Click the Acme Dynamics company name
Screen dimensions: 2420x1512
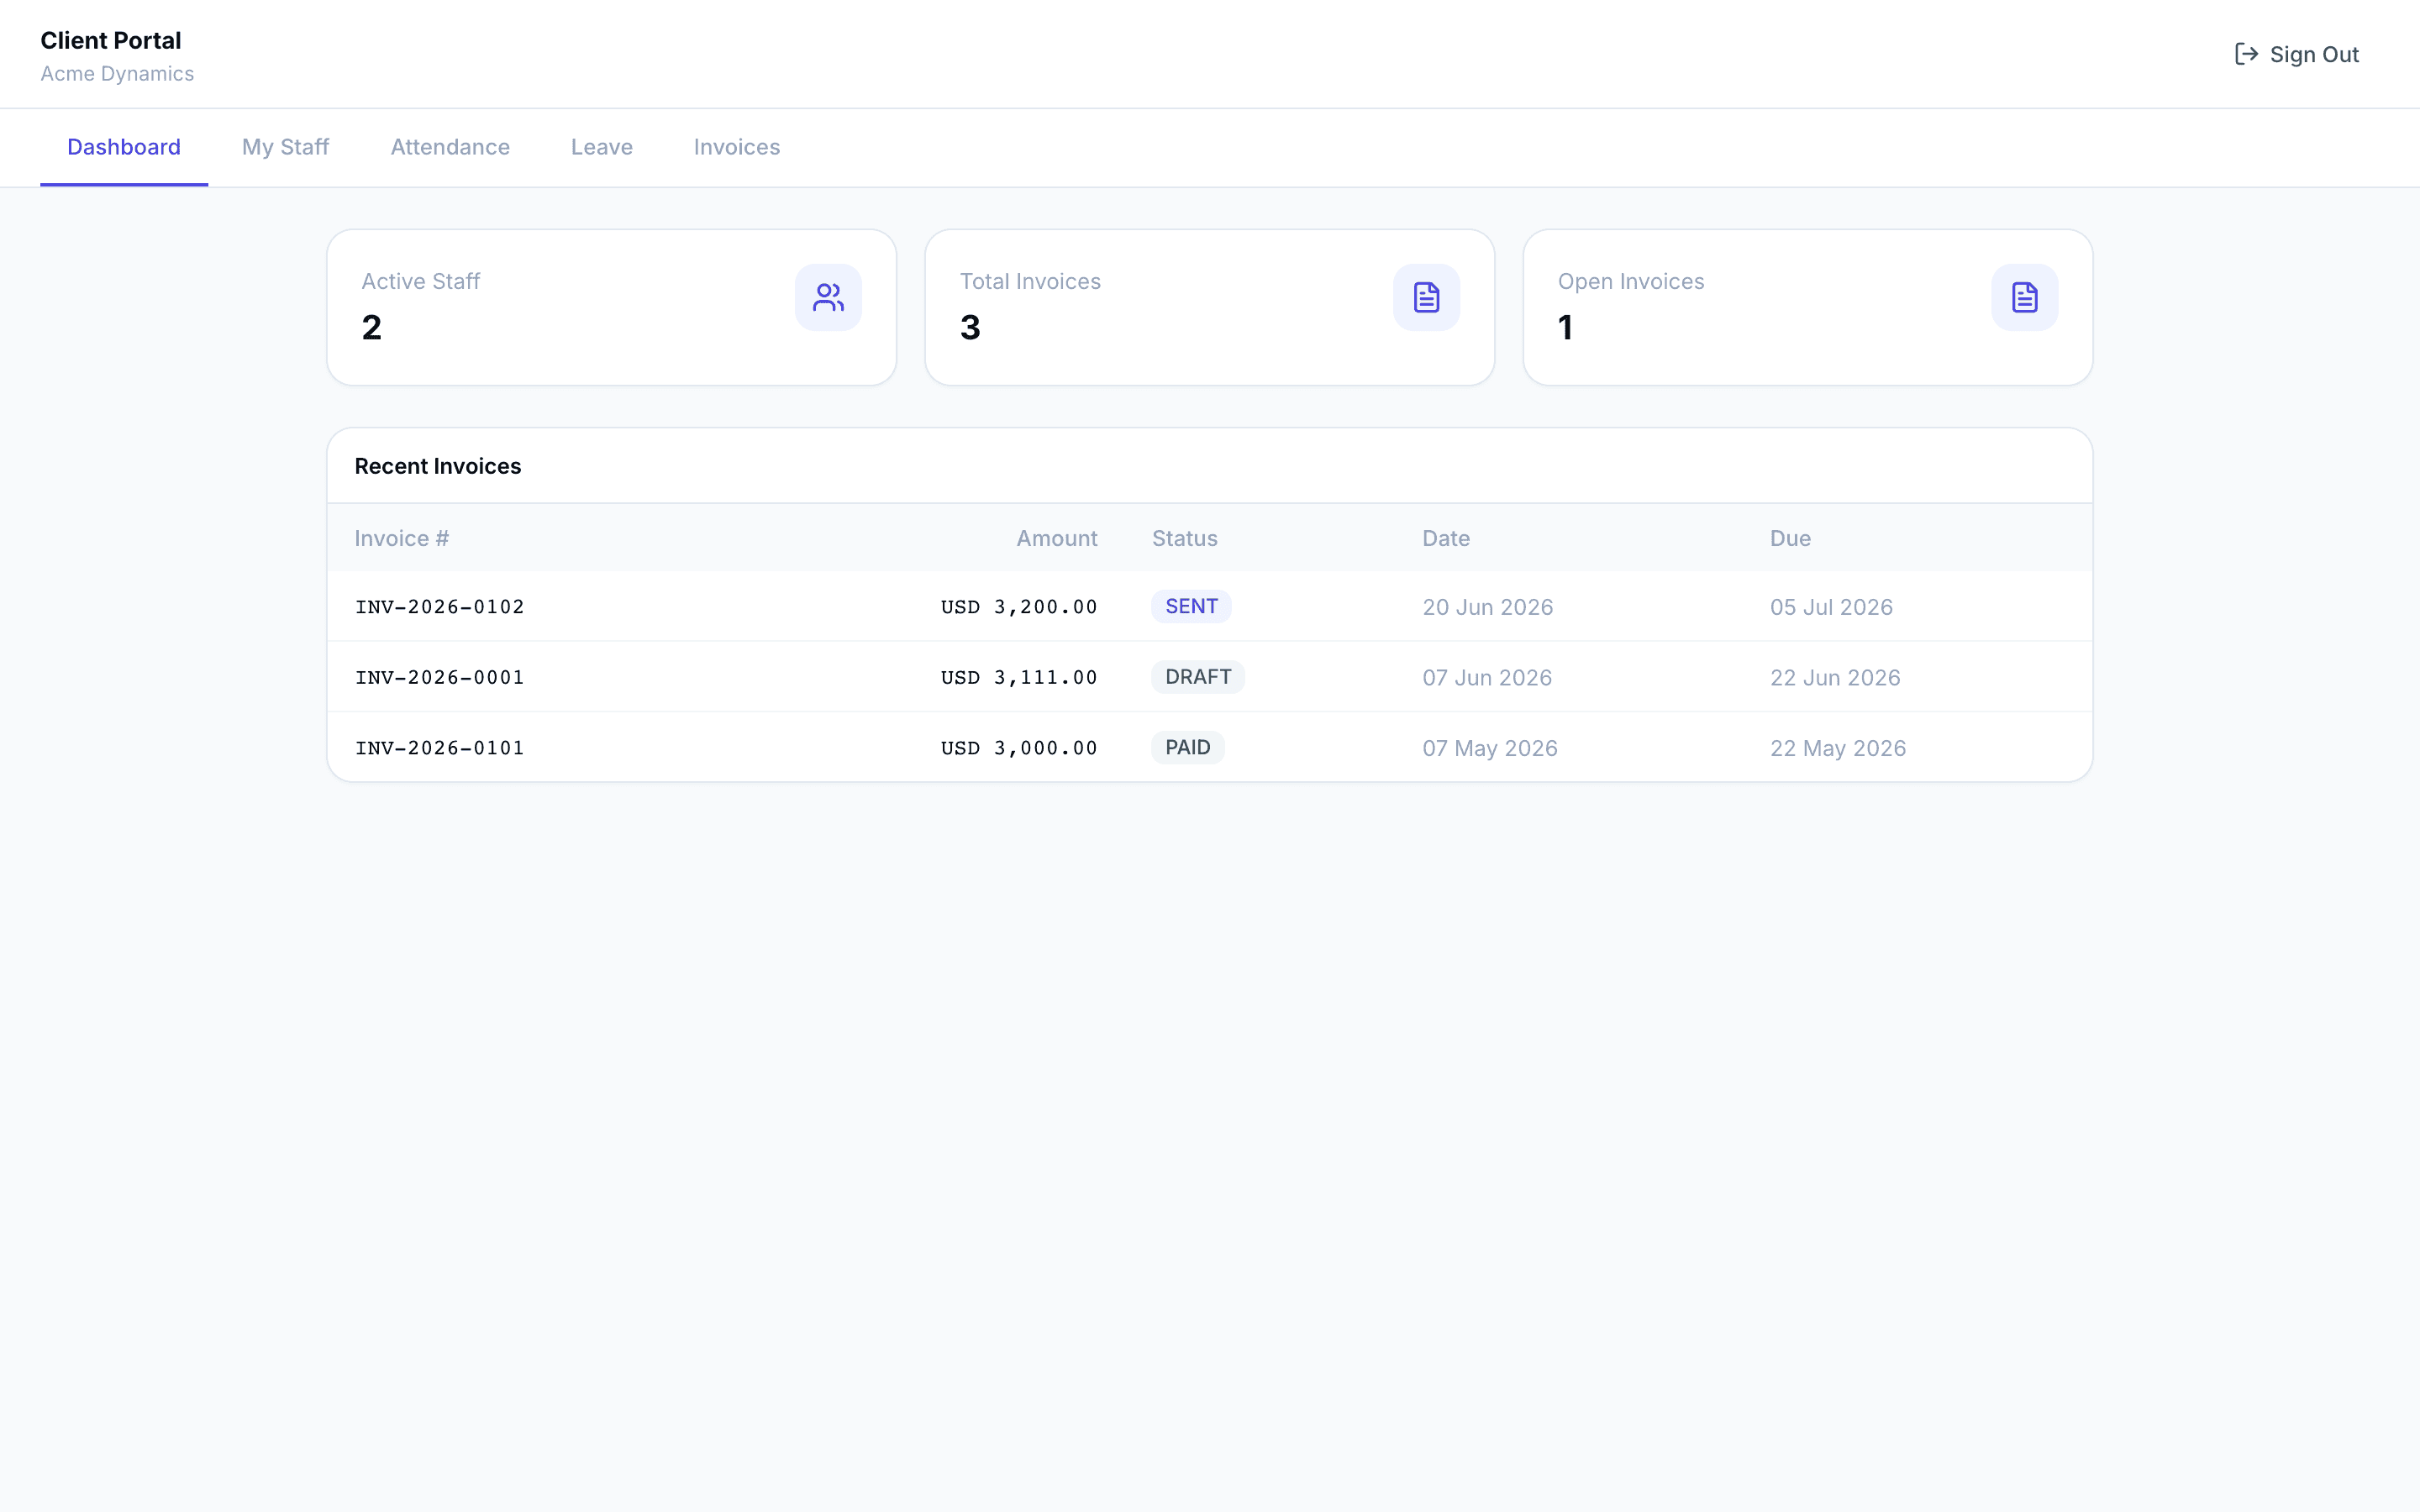117,74
